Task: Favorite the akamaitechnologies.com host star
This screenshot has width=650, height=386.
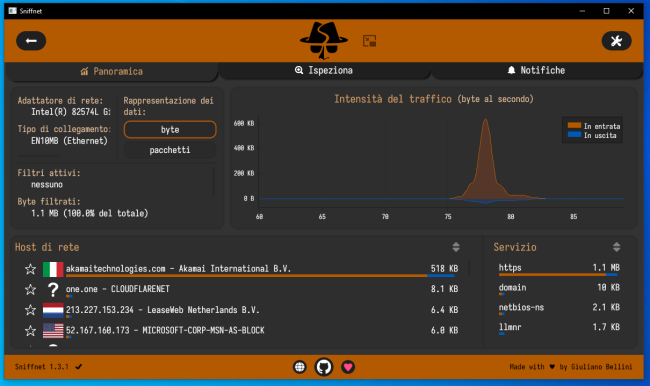Action: (x=30, y=269)
